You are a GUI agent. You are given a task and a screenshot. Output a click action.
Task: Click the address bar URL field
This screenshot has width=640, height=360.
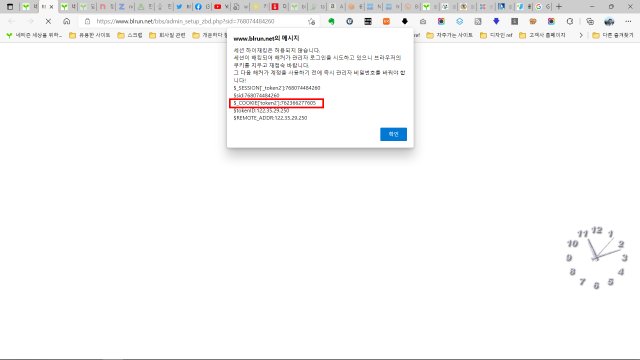click(200, 21)
